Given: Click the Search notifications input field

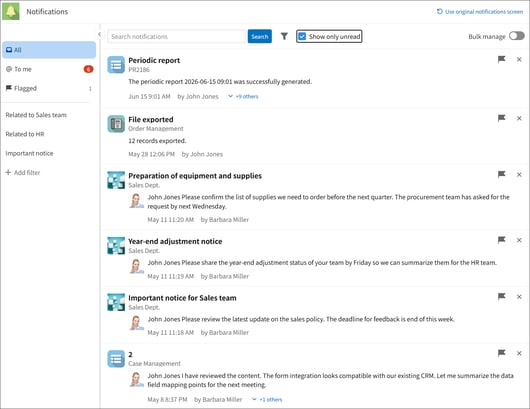Looking at the screenshot, I should tap(176, 36).
